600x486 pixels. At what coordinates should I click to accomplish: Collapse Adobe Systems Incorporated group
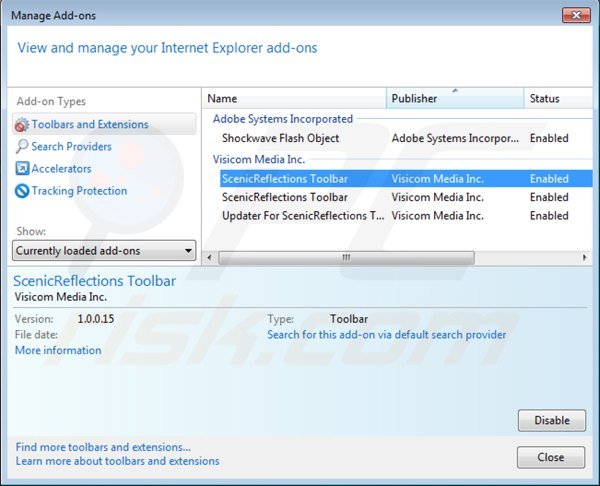282,119
